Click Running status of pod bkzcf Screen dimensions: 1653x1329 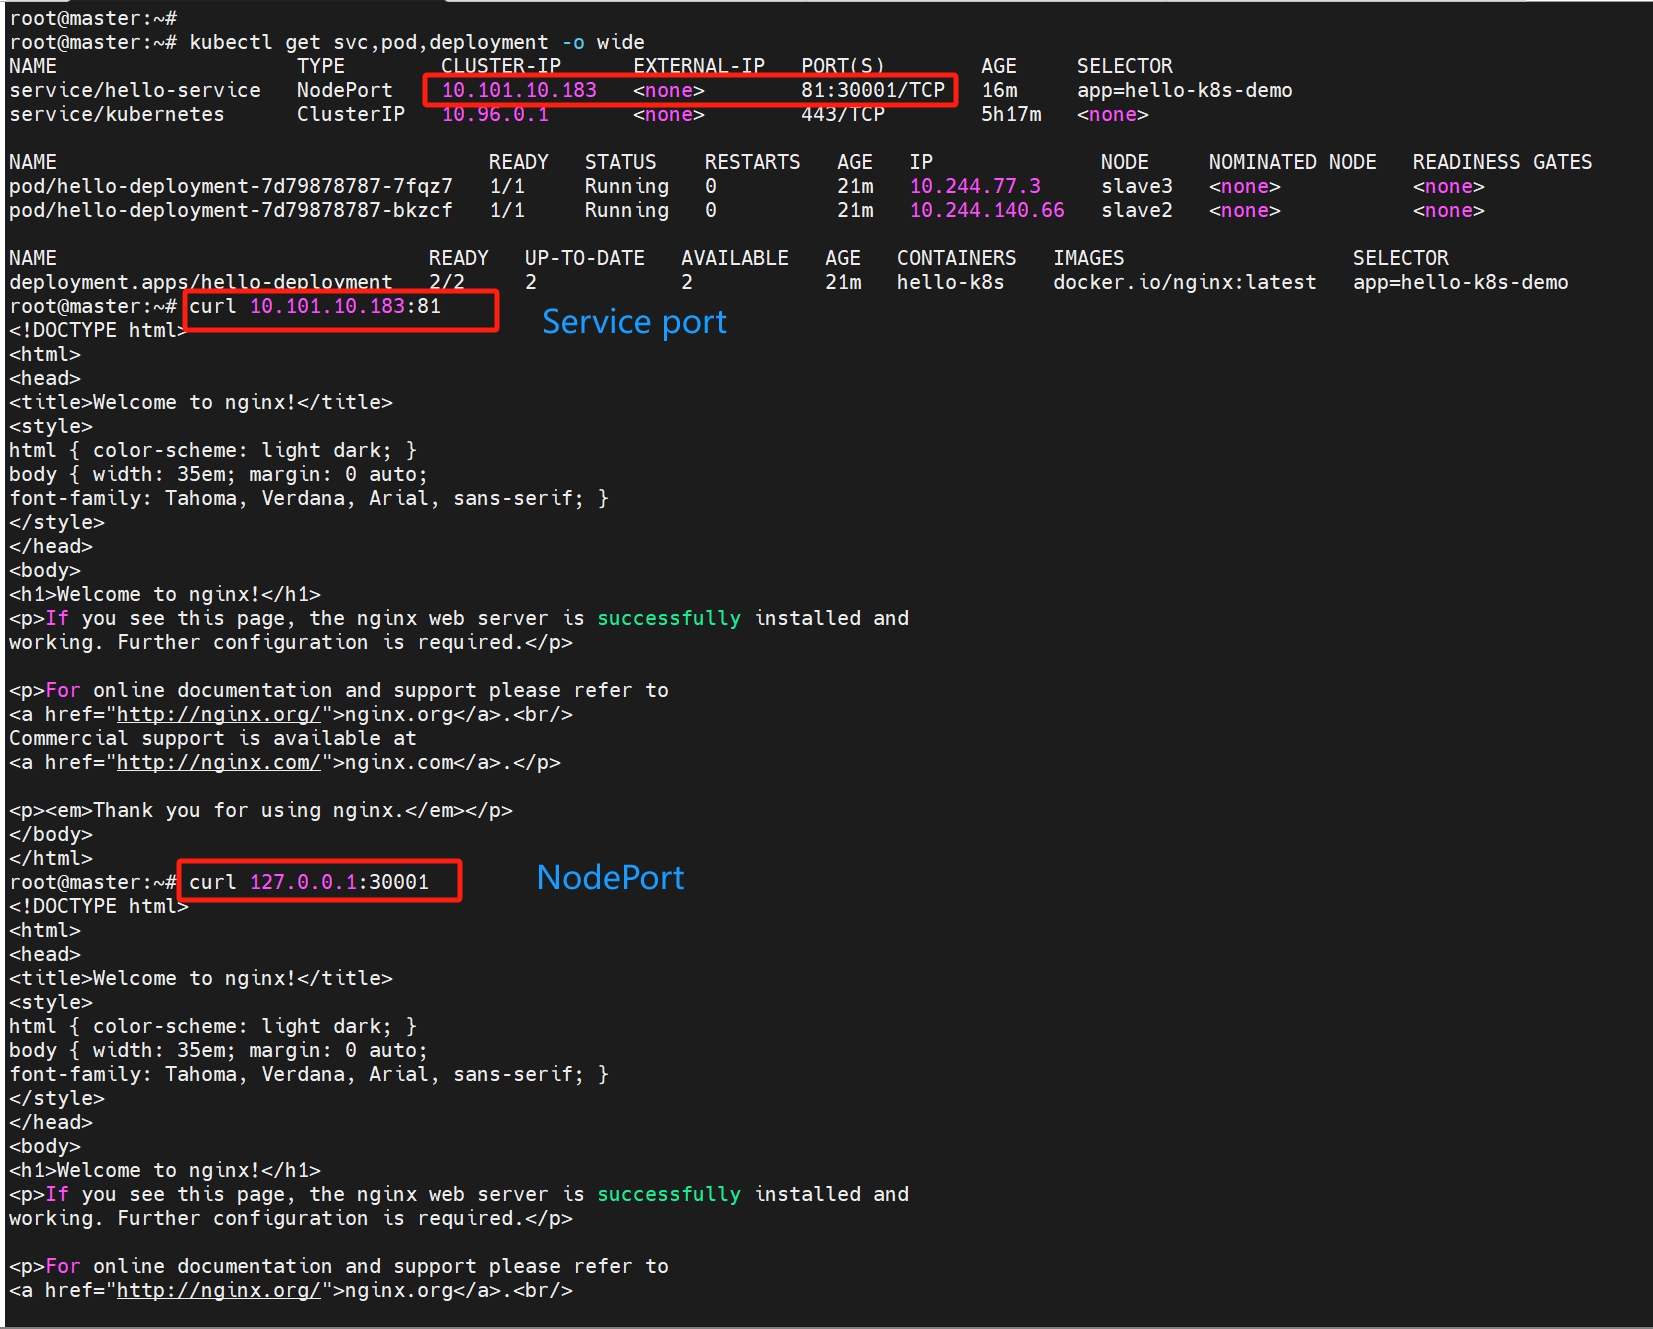627,210
